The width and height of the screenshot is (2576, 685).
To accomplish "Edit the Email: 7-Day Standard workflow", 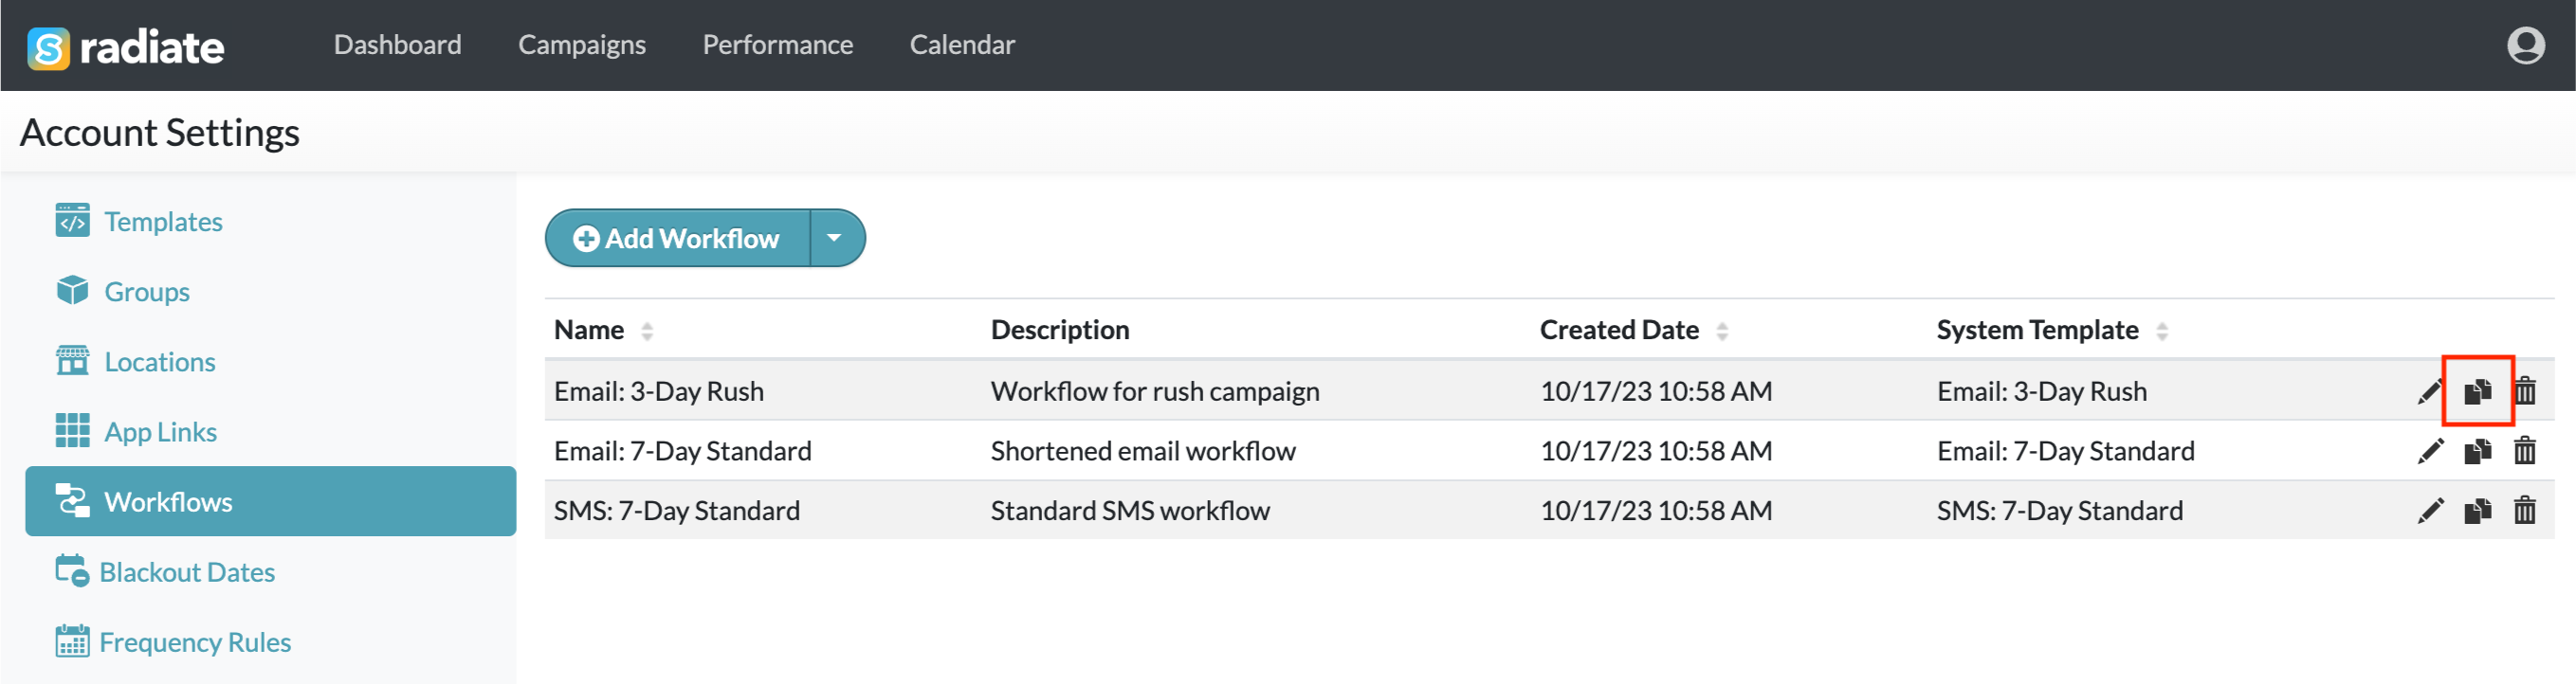I will point(2429,452).
